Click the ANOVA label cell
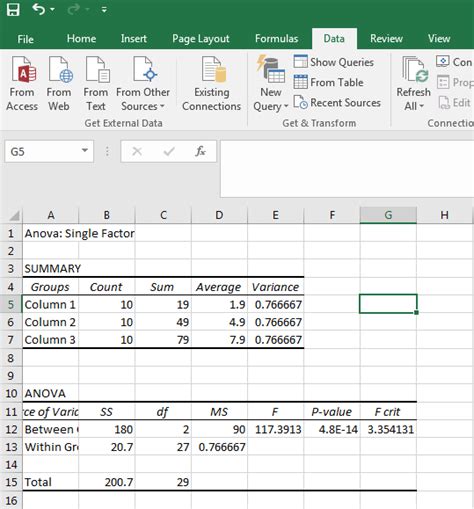Image resolution: width=474 pixels, height=509 pixels. tap(51, 393)
